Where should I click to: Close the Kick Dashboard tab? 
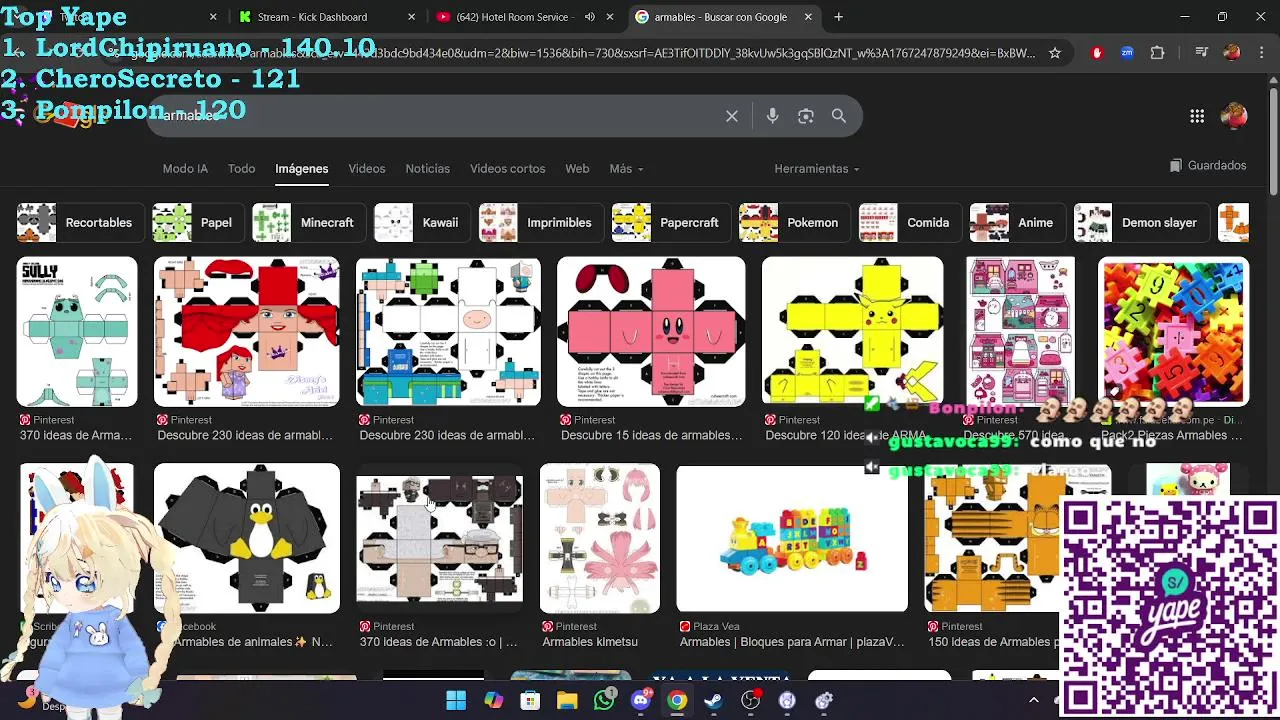click(412, 17)
